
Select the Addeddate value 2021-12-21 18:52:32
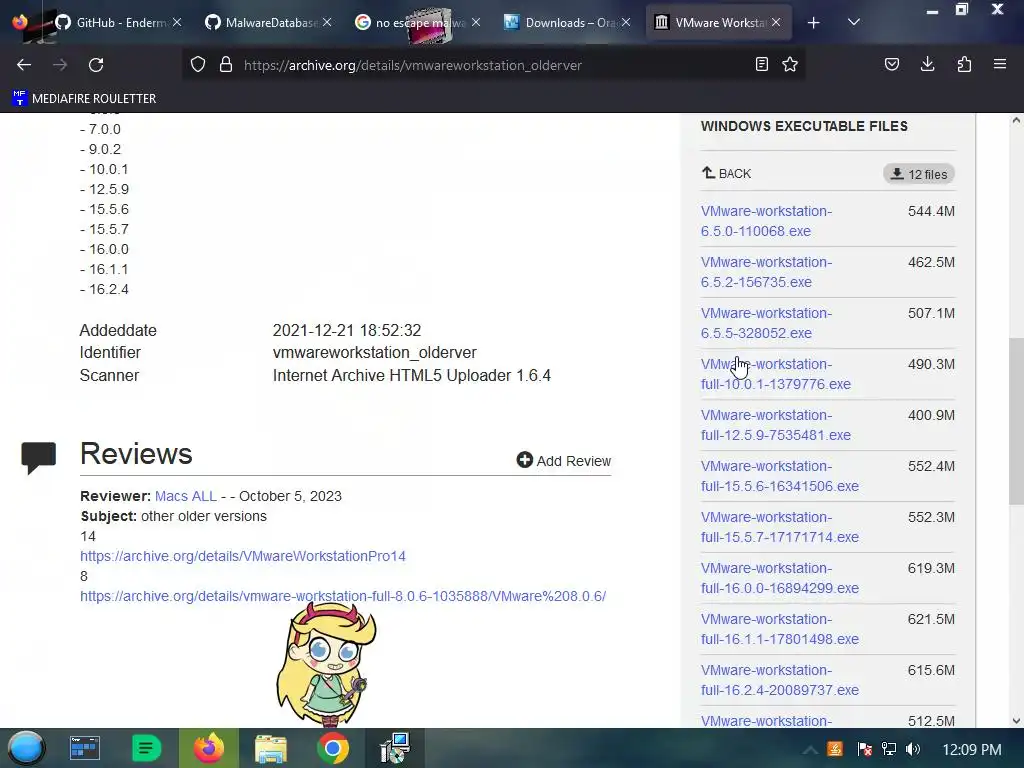(347, 330)
